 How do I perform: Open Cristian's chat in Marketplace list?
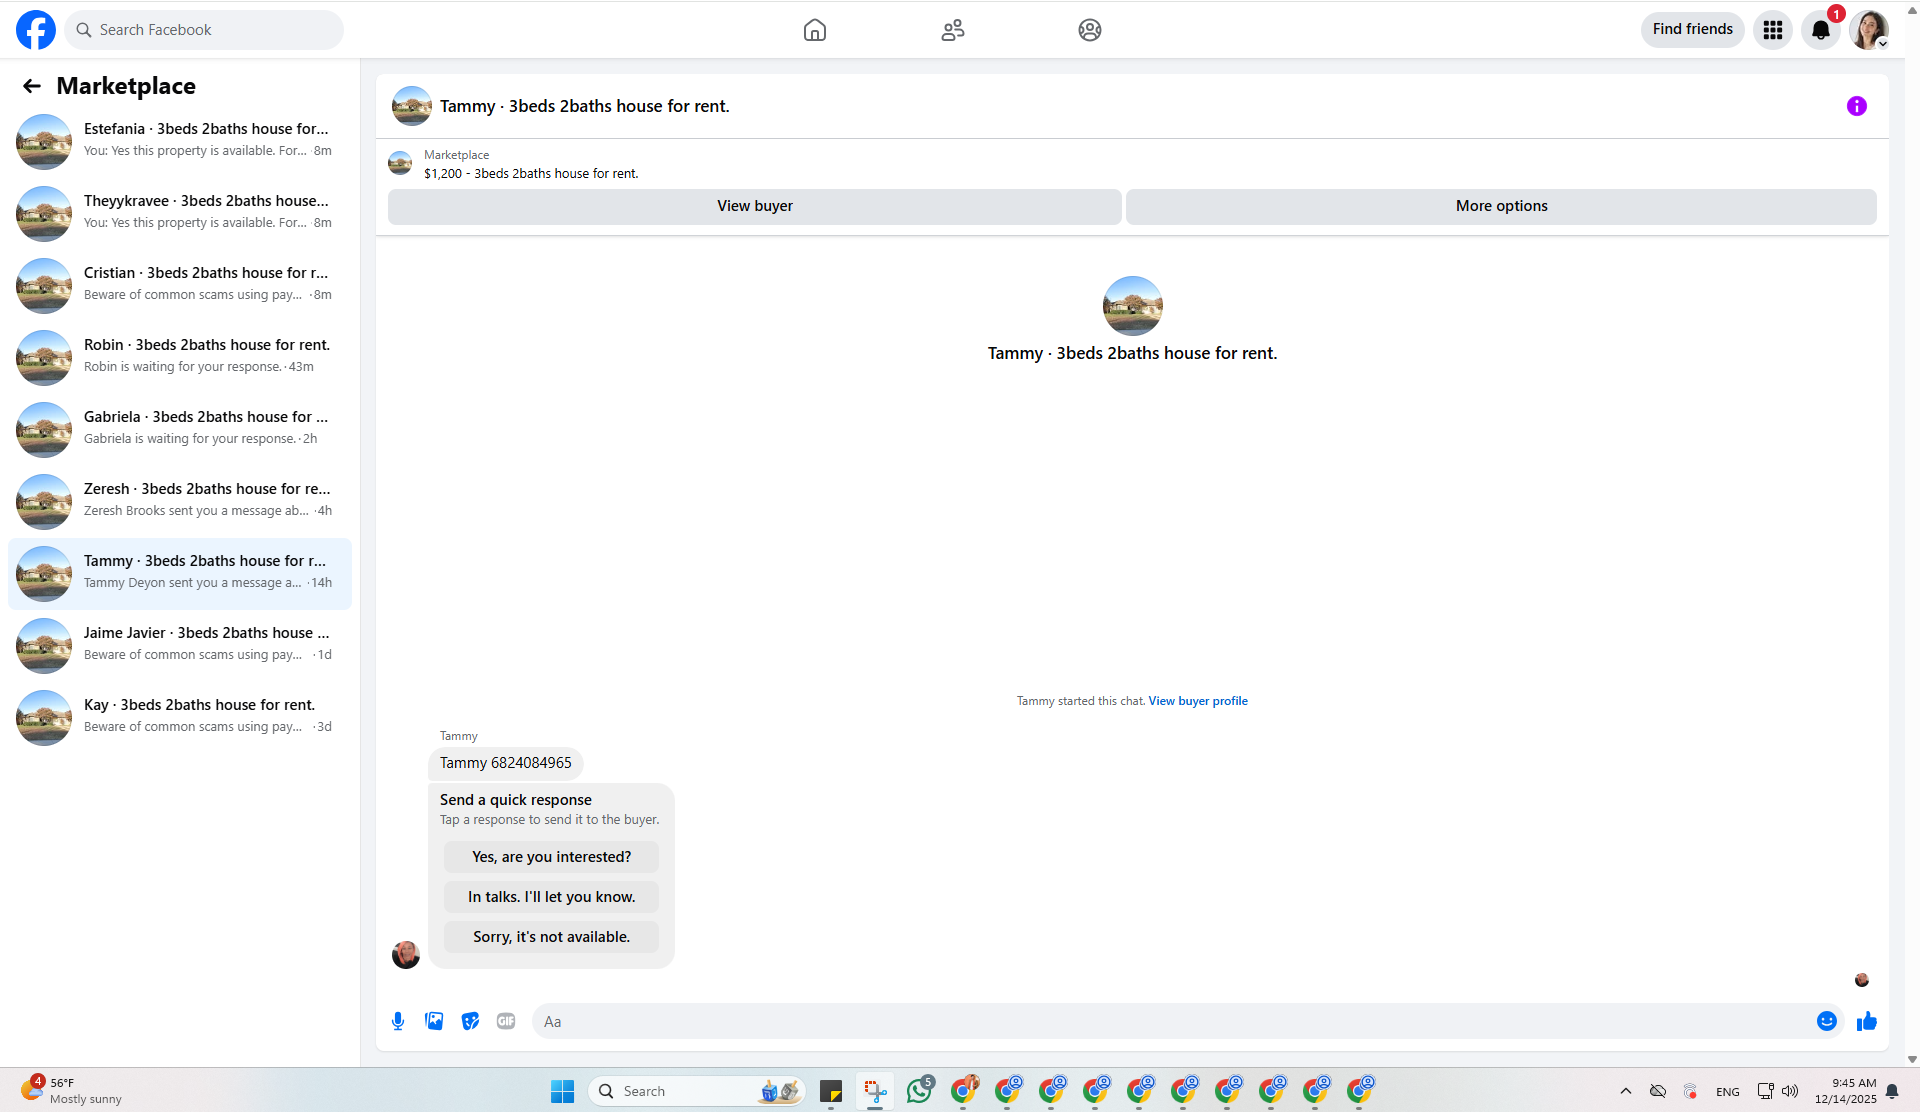[180, 285]
